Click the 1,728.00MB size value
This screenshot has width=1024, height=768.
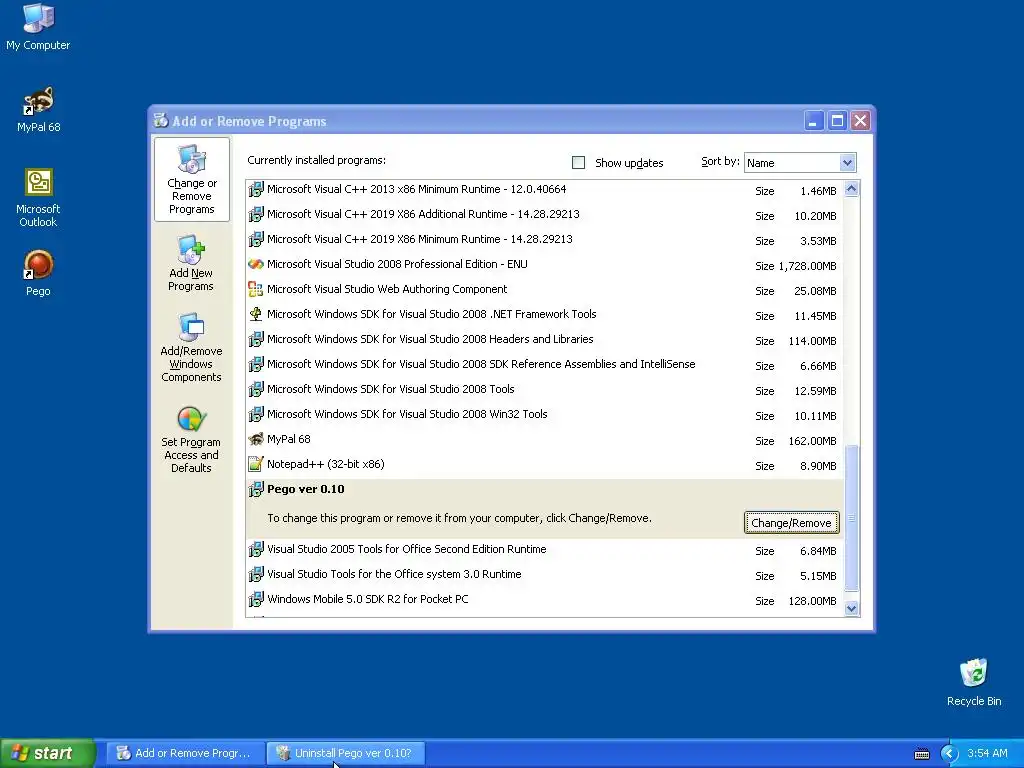(807, 266)
